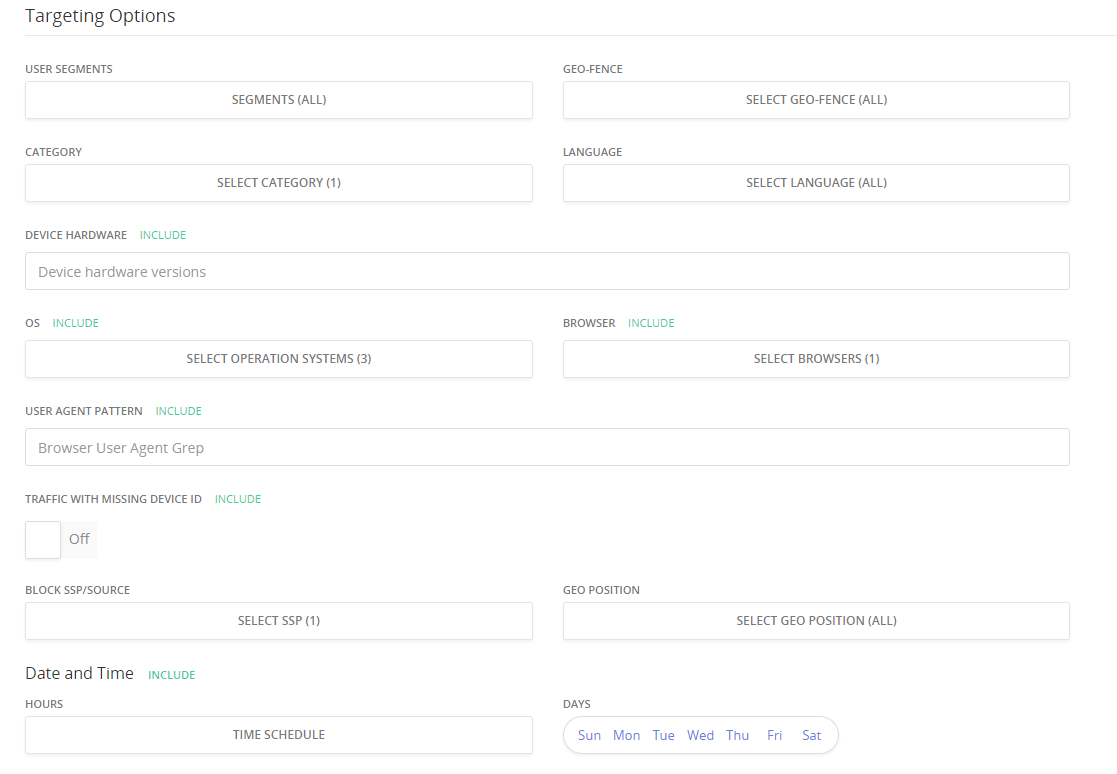Open Select Geo Position (All) selector
The width and height of the screenshot is (1117, 774).
816,621
